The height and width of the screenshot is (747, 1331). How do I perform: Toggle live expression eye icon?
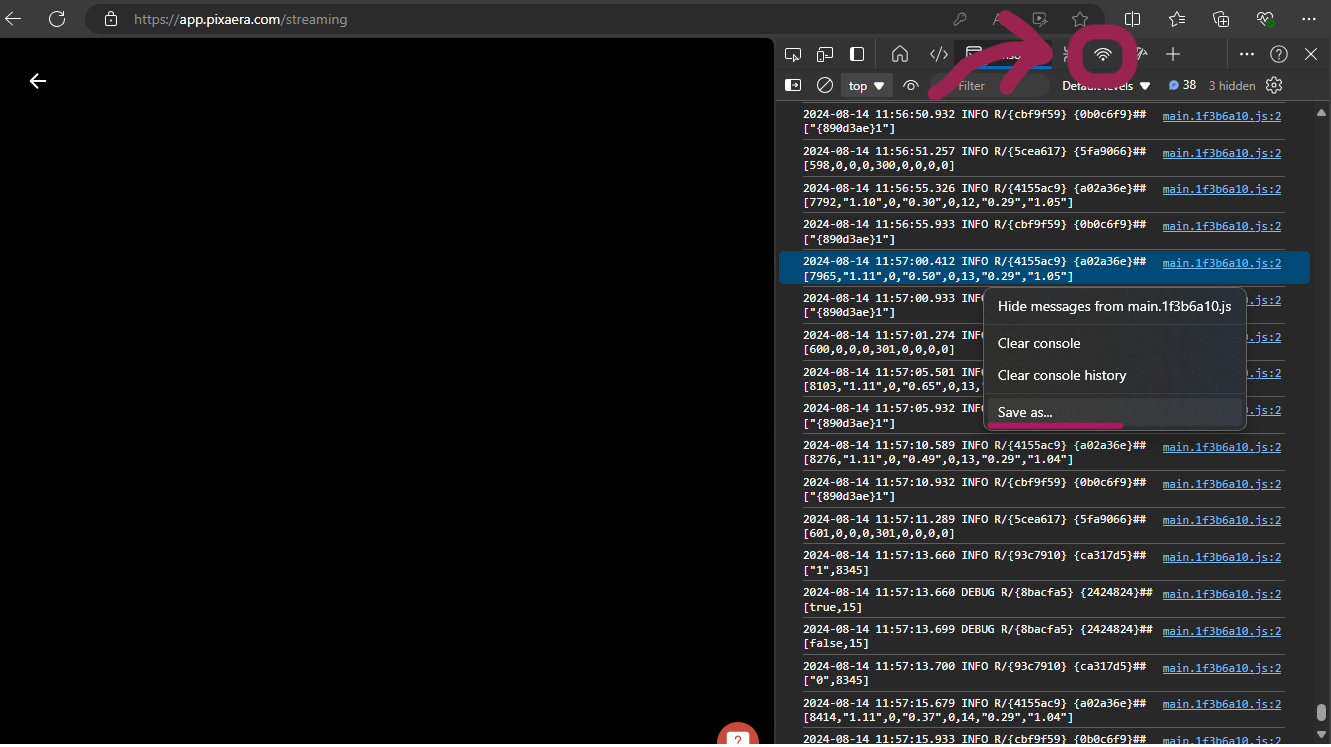pos(911,86)
